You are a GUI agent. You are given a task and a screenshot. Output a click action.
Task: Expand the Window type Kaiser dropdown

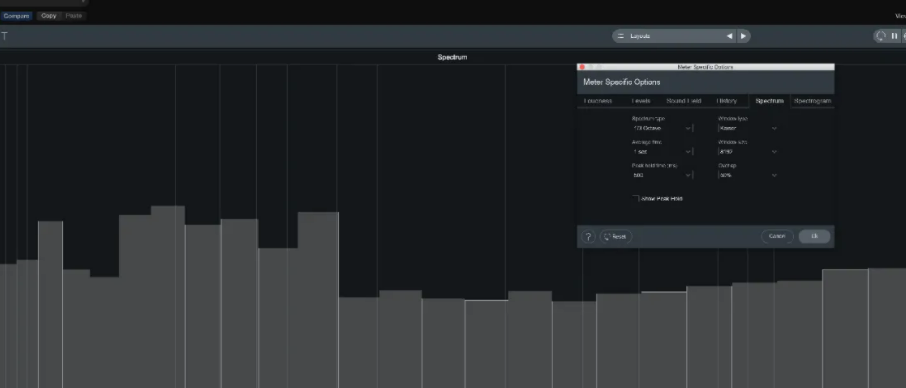click(748, 128)
